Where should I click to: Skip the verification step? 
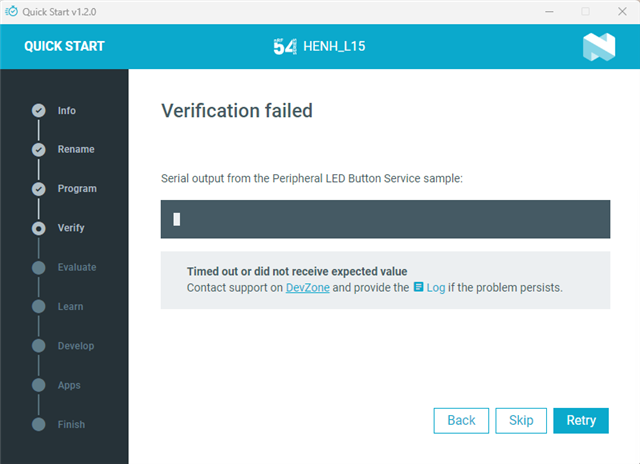(x=521, y=420)
